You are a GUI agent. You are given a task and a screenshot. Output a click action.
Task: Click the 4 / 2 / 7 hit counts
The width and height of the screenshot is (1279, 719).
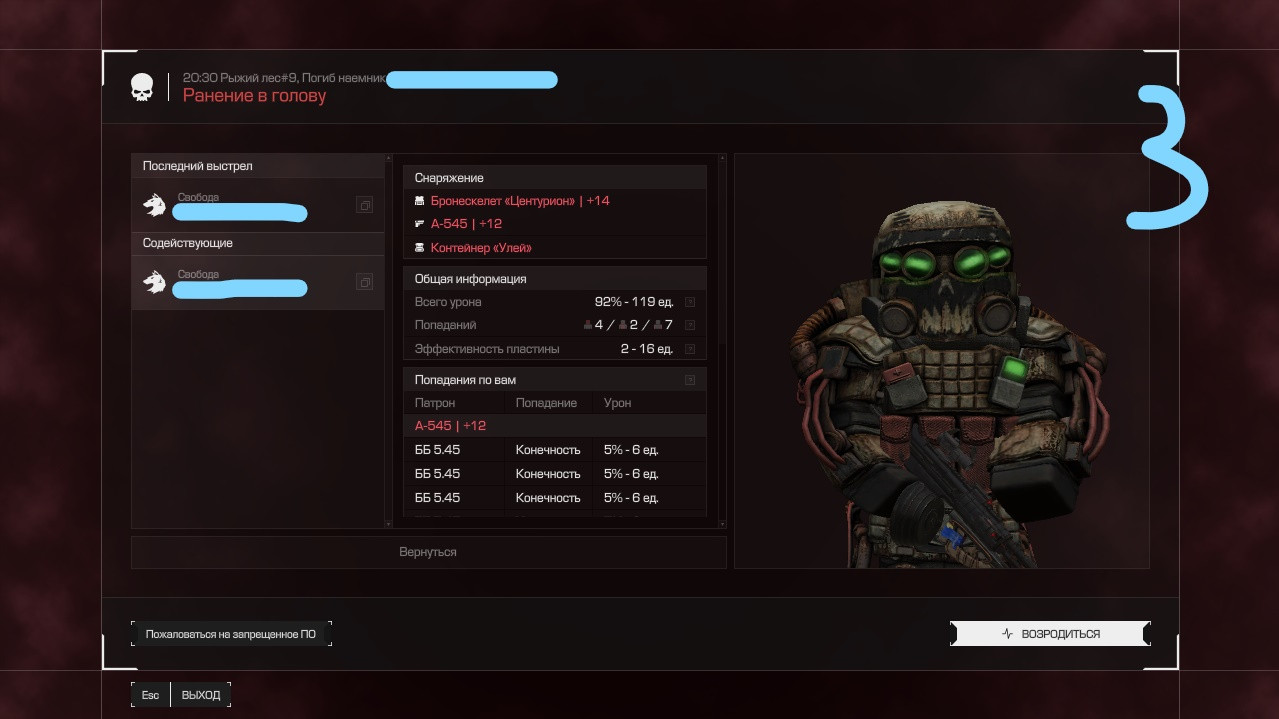pyautogui.click(x=629, y=325)
